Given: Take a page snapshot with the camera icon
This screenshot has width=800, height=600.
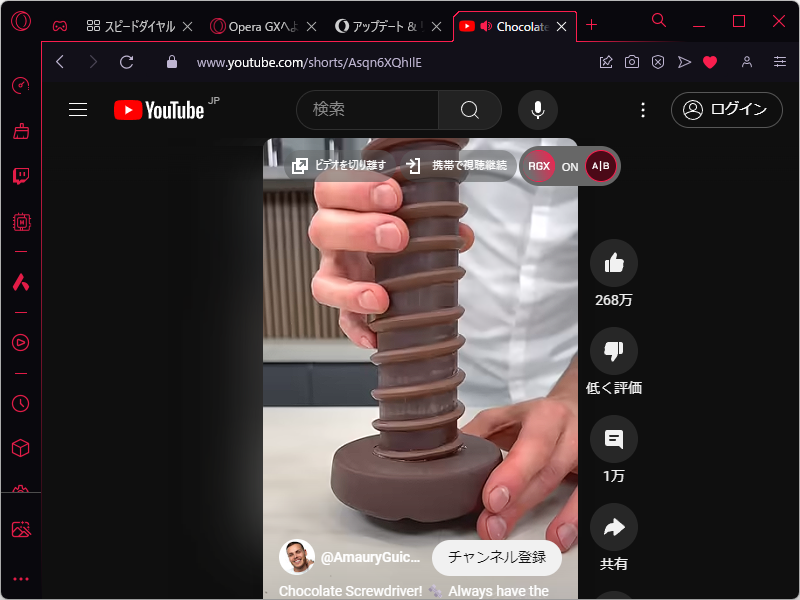Looking at the screenshot, I should coord(631,61).
